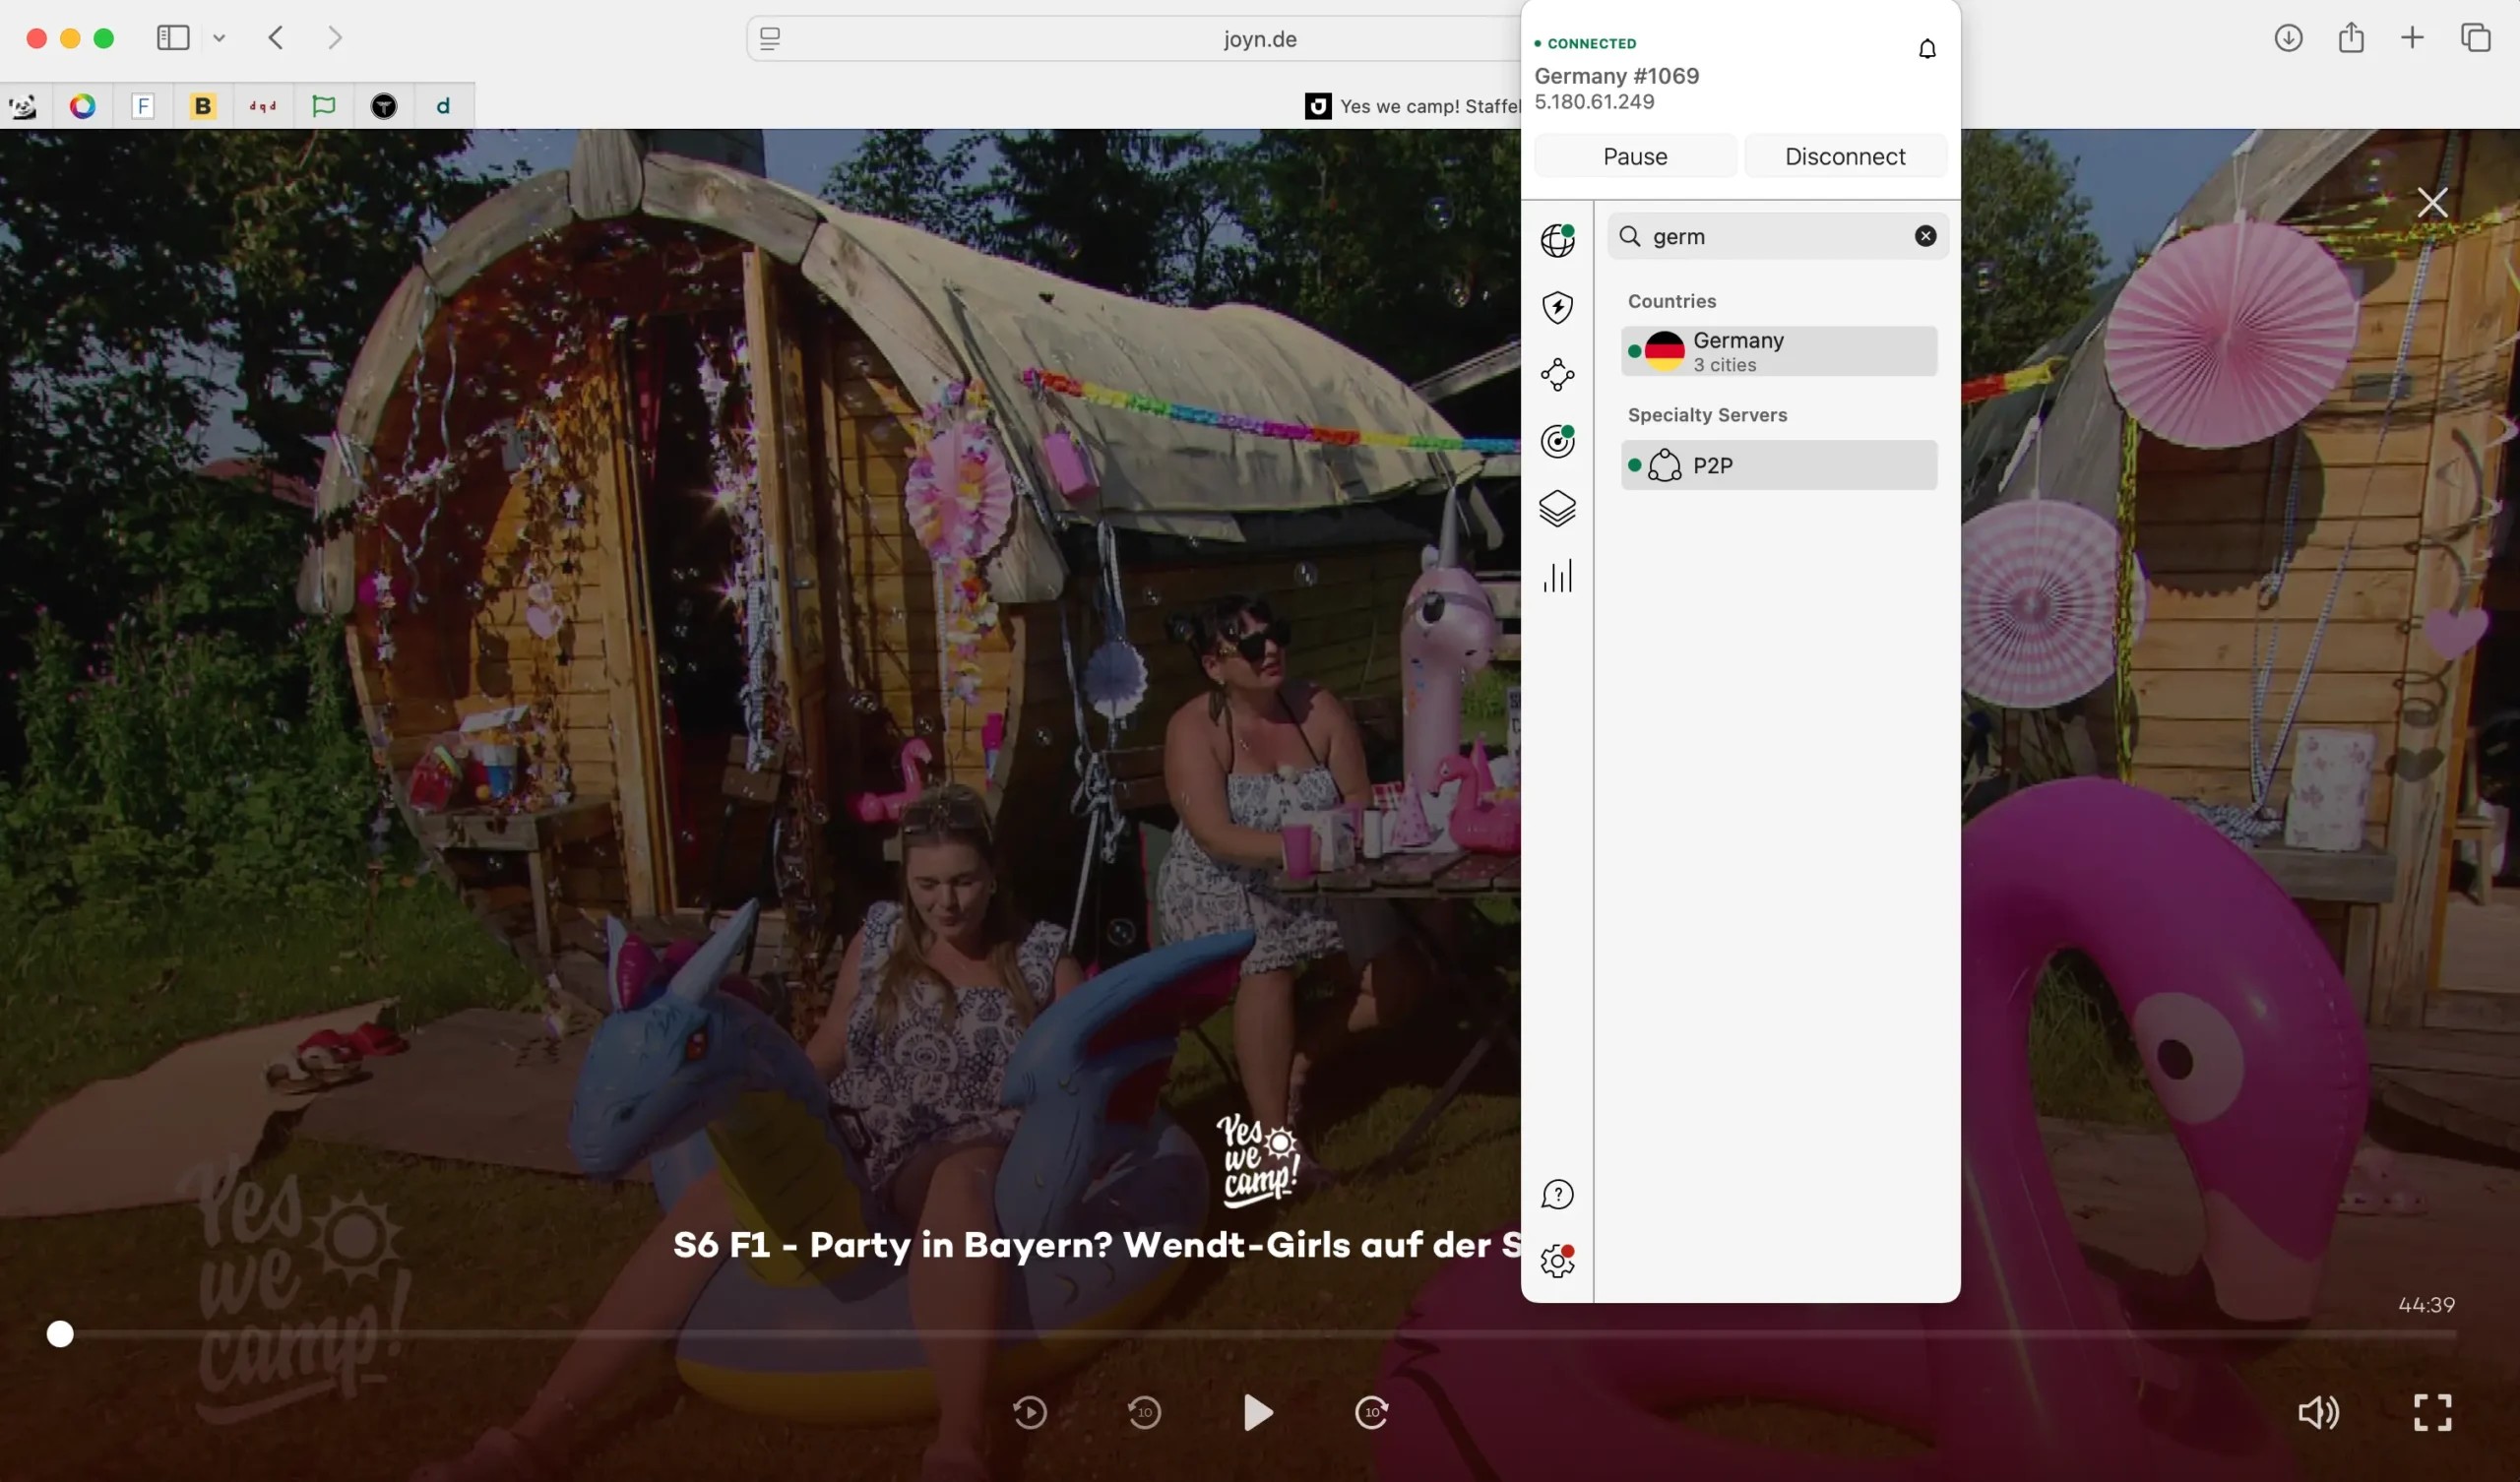Mute the video volume

2317,1412
